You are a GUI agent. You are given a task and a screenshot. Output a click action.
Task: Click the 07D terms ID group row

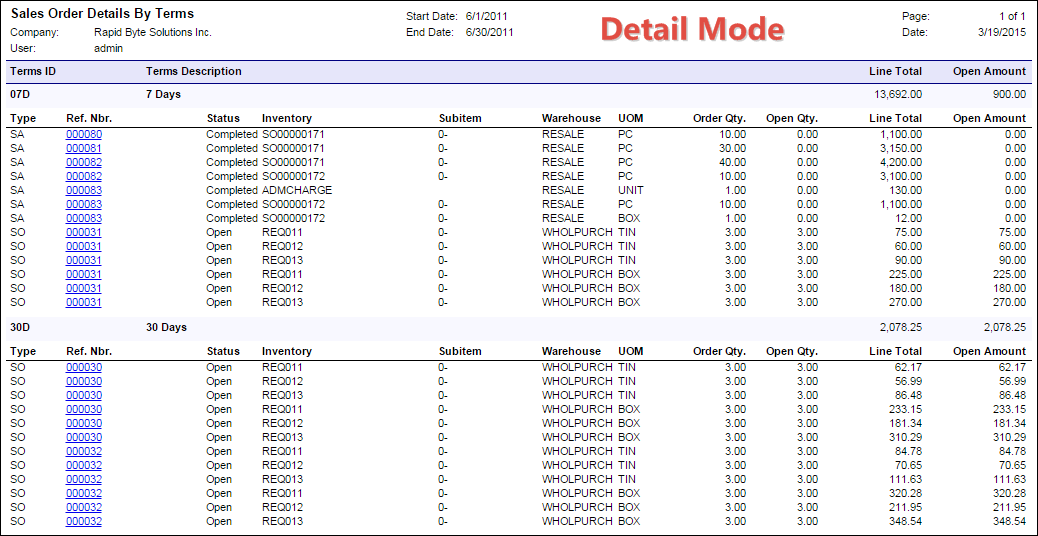(22, 94)
